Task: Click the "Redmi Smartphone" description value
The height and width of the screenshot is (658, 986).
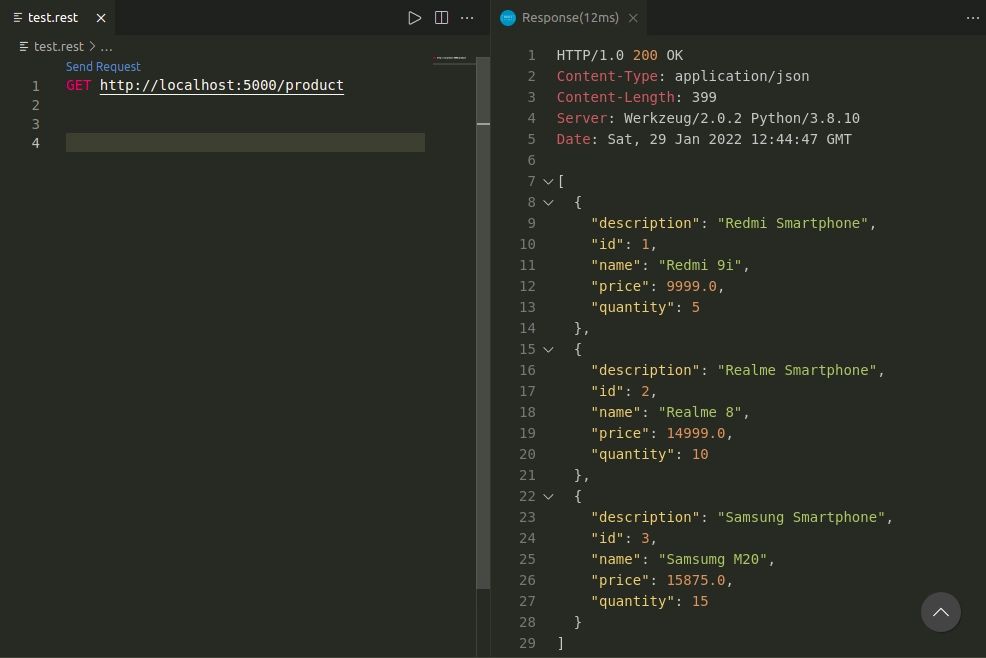Action: [792, 223]
